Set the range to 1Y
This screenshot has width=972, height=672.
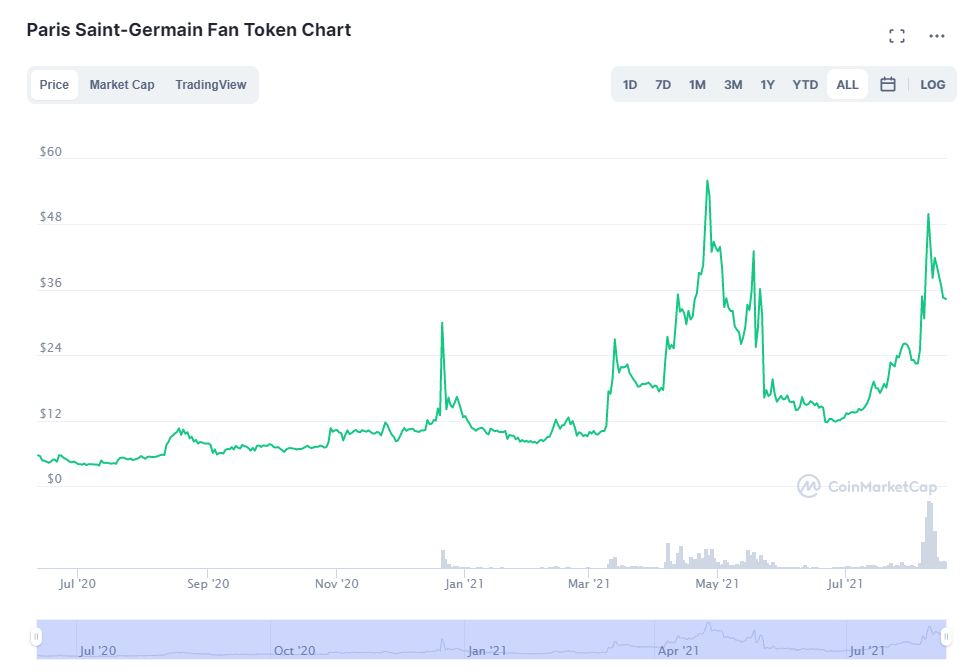[x=767, y=85]
